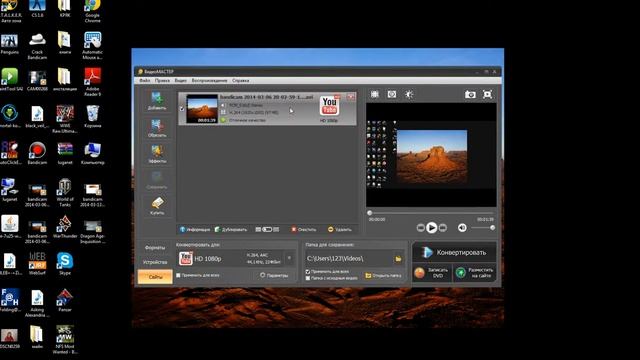640x360 pixels.
Task: Toggle Применить для всех under save folder
Action: pos(308,271)
